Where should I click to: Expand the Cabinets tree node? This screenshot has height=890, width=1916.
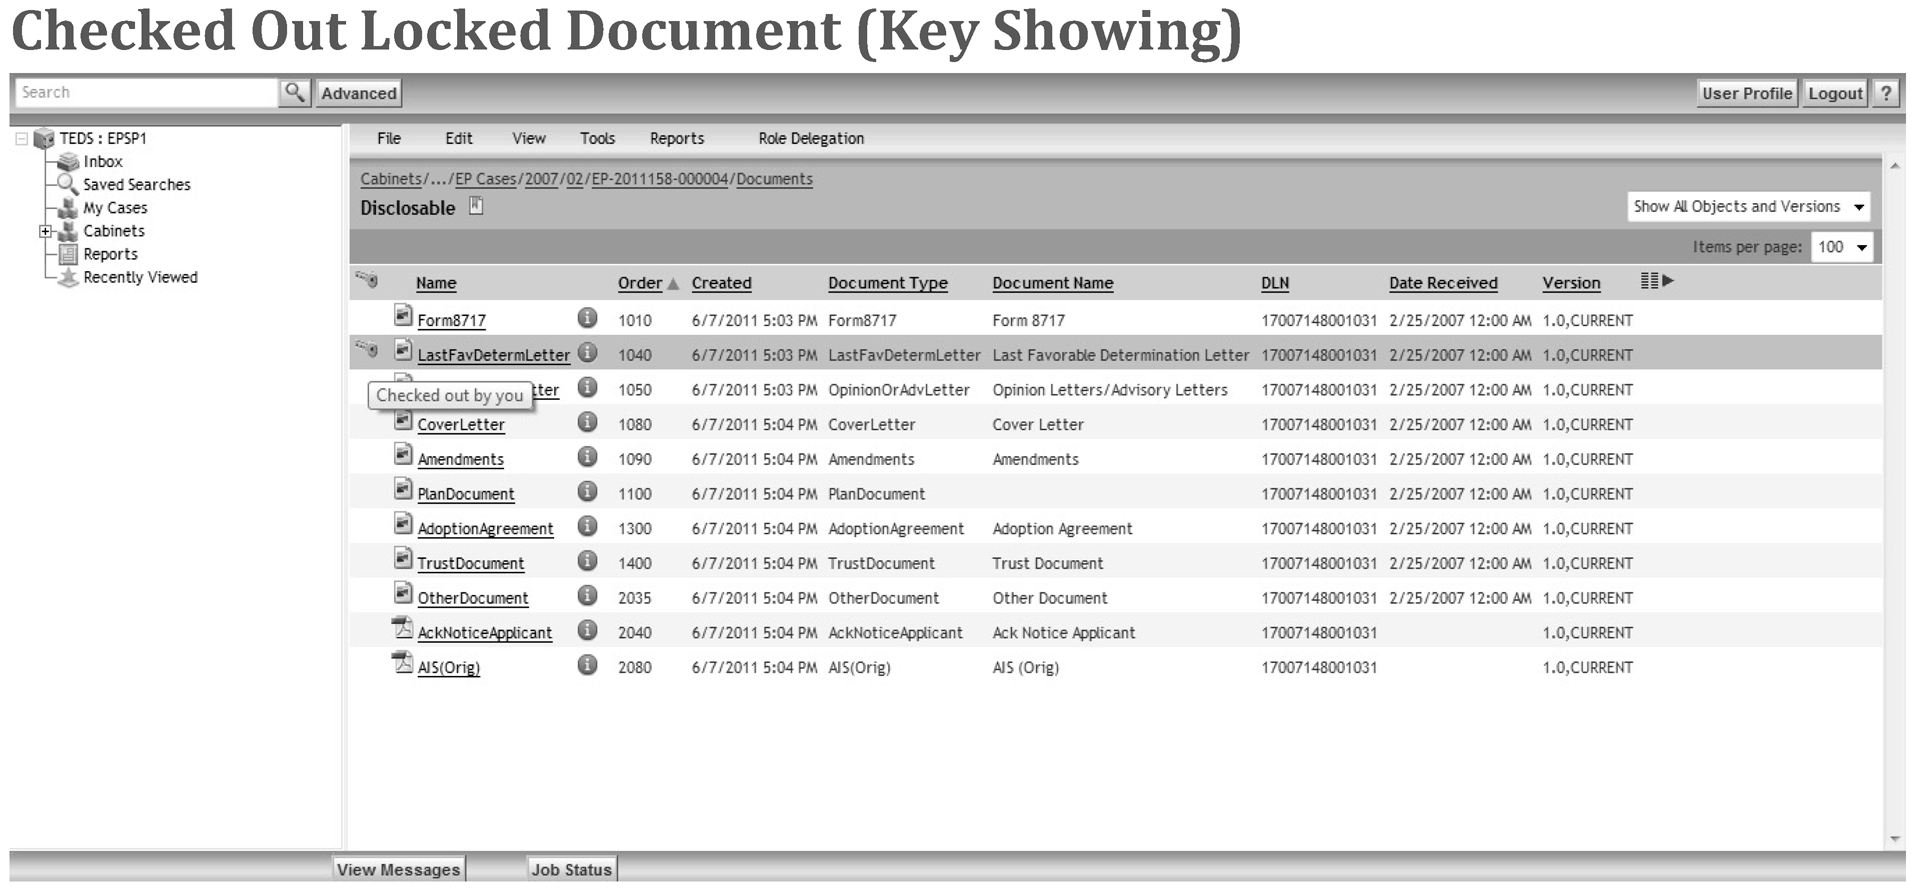coord(45,231)
